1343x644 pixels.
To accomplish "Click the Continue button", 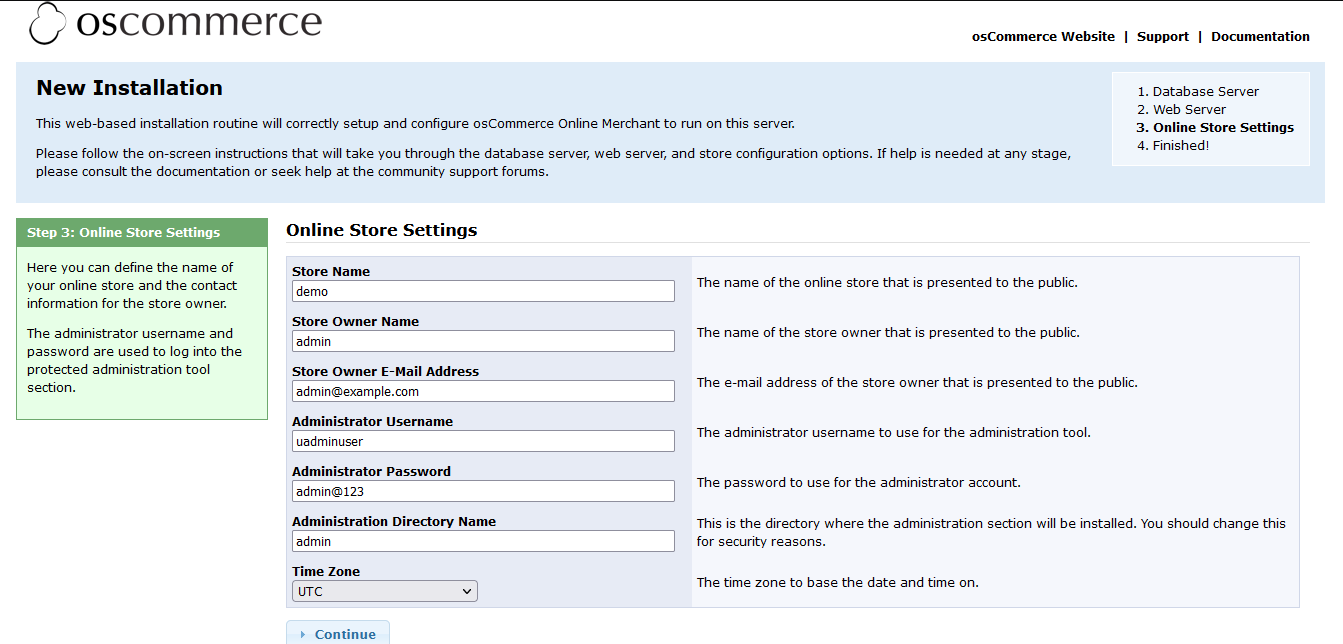I will (x=338, y=634).
